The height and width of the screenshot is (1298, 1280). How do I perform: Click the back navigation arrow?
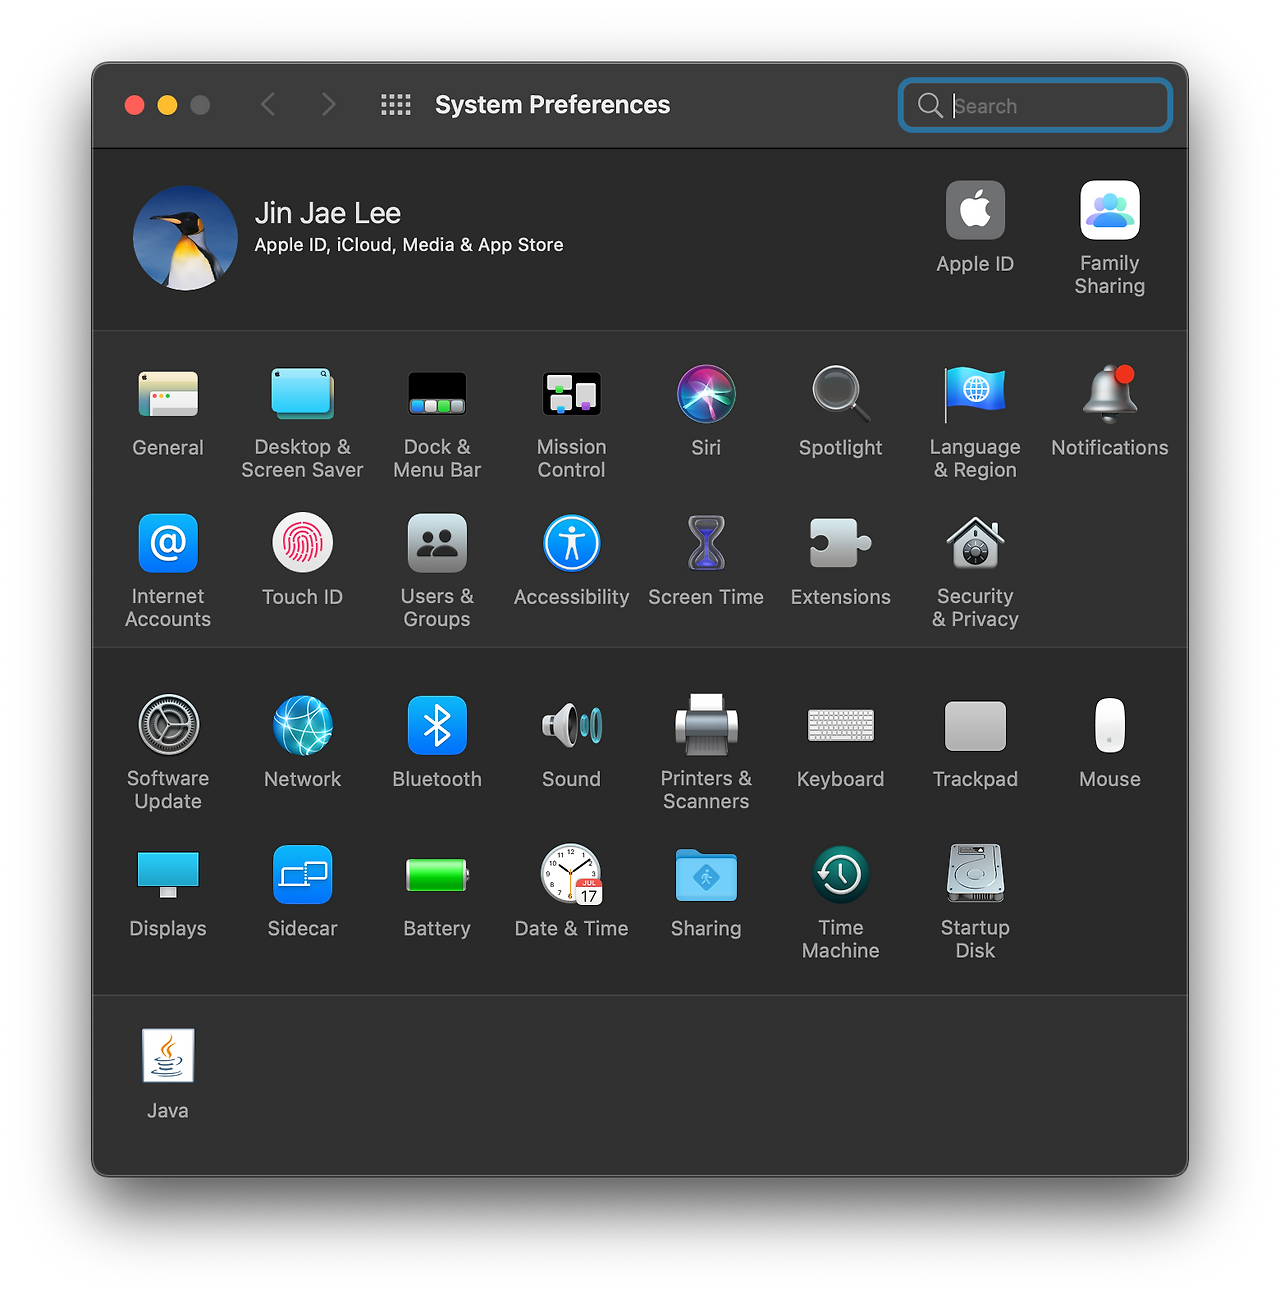click(267, 104)
